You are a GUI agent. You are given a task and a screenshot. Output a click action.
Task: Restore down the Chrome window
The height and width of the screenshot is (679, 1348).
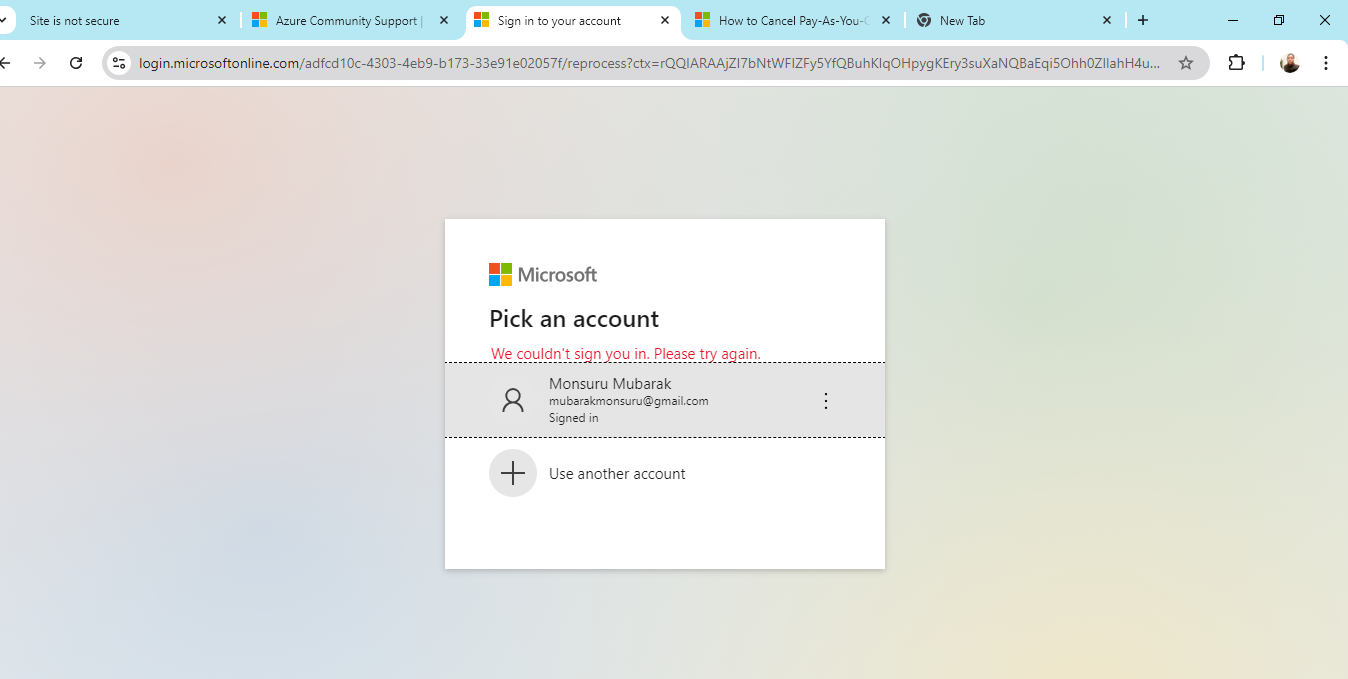tap(1279, 20)
